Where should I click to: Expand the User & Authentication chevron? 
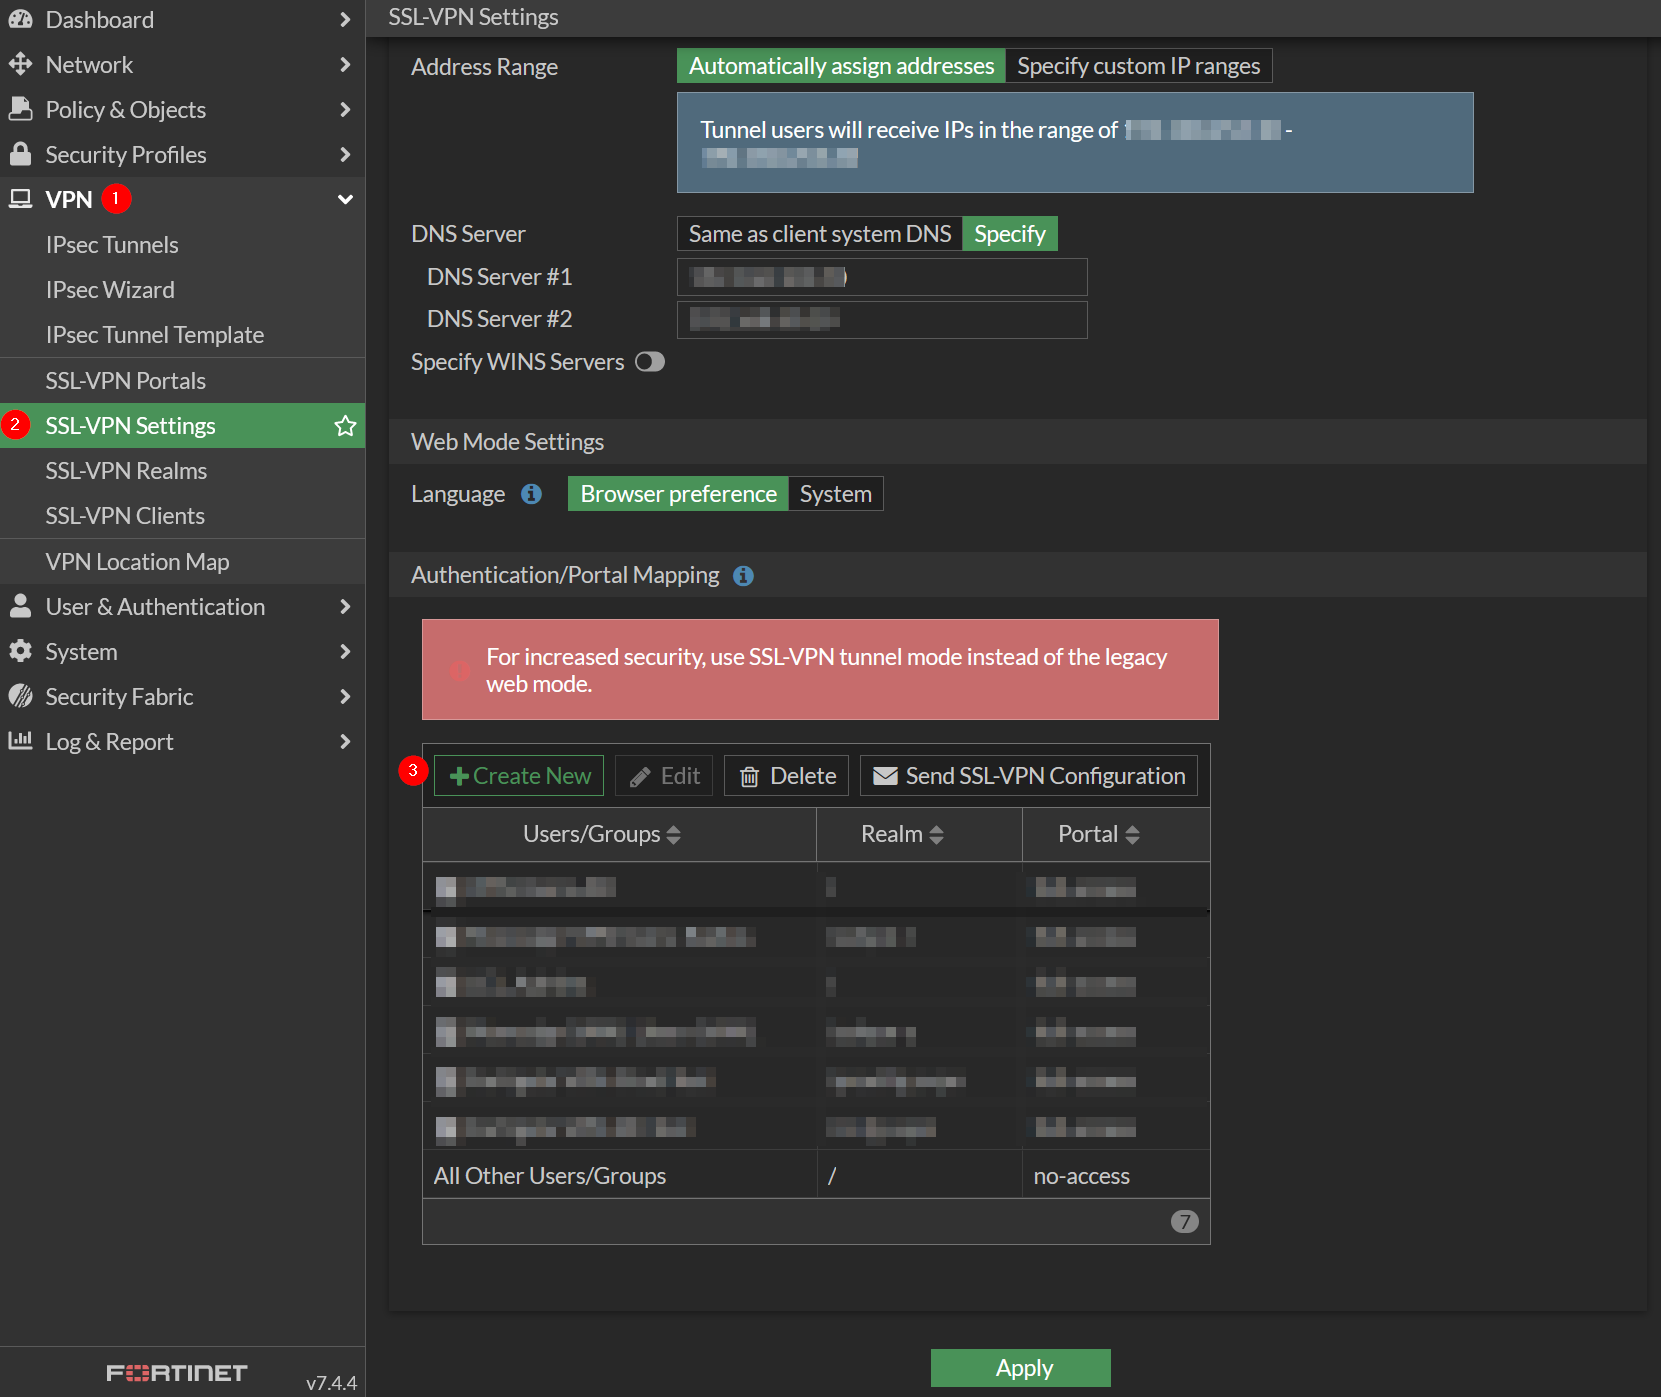click(x=345, y=607)
